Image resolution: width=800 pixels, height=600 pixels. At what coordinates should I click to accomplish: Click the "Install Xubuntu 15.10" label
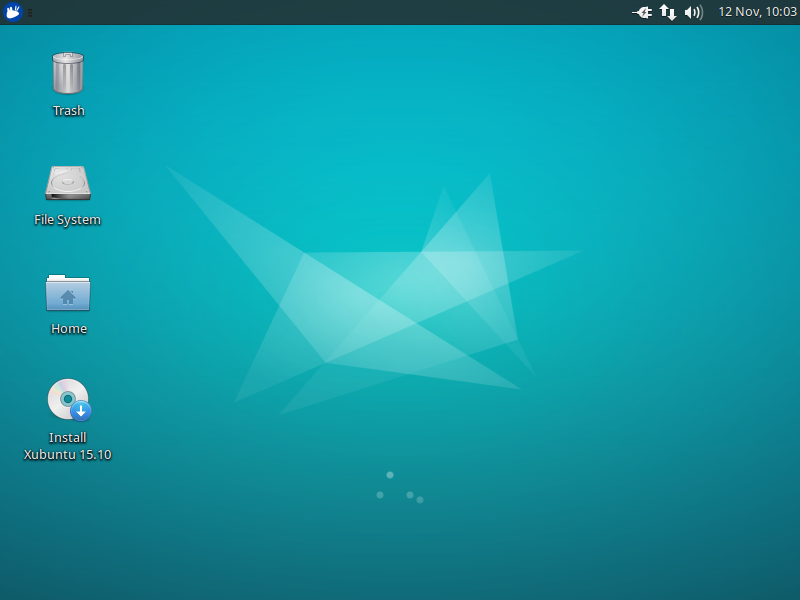[68, 446]
